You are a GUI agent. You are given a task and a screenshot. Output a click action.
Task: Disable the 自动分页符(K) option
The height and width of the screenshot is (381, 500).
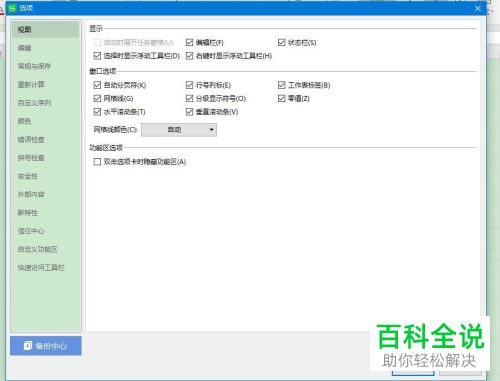point(97,85)
